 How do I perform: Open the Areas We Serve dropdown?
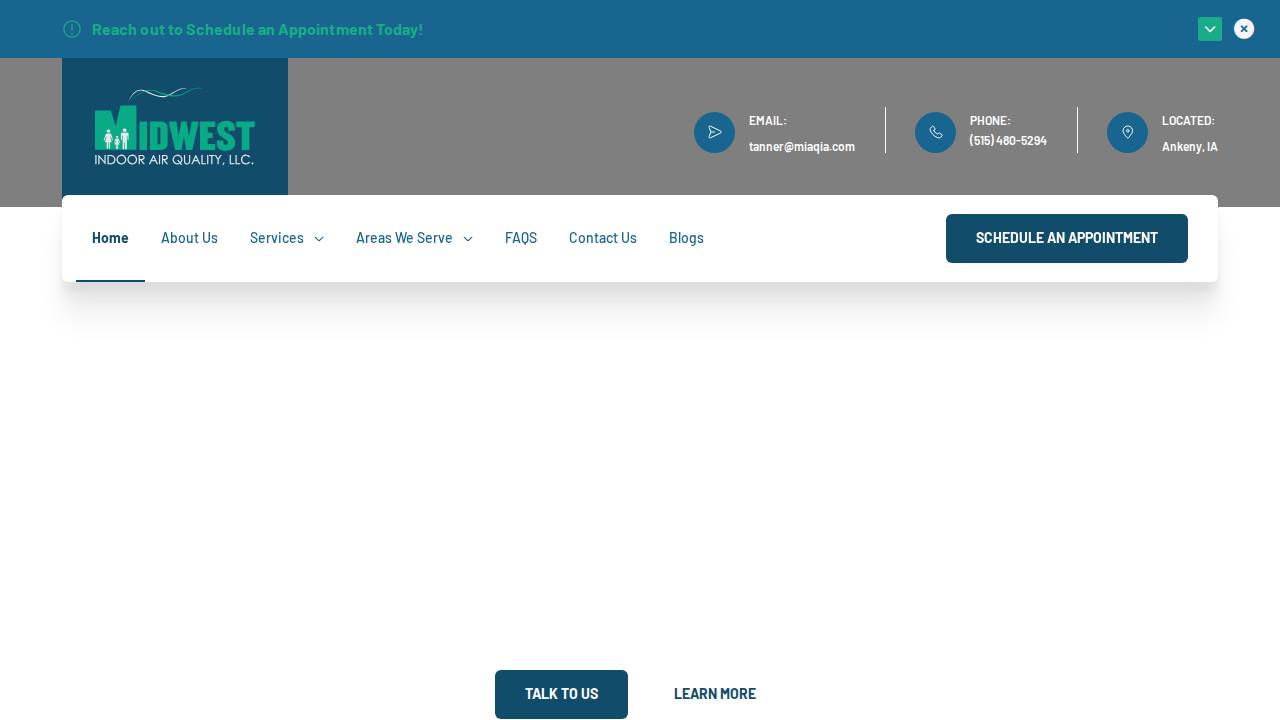point(404,238)
